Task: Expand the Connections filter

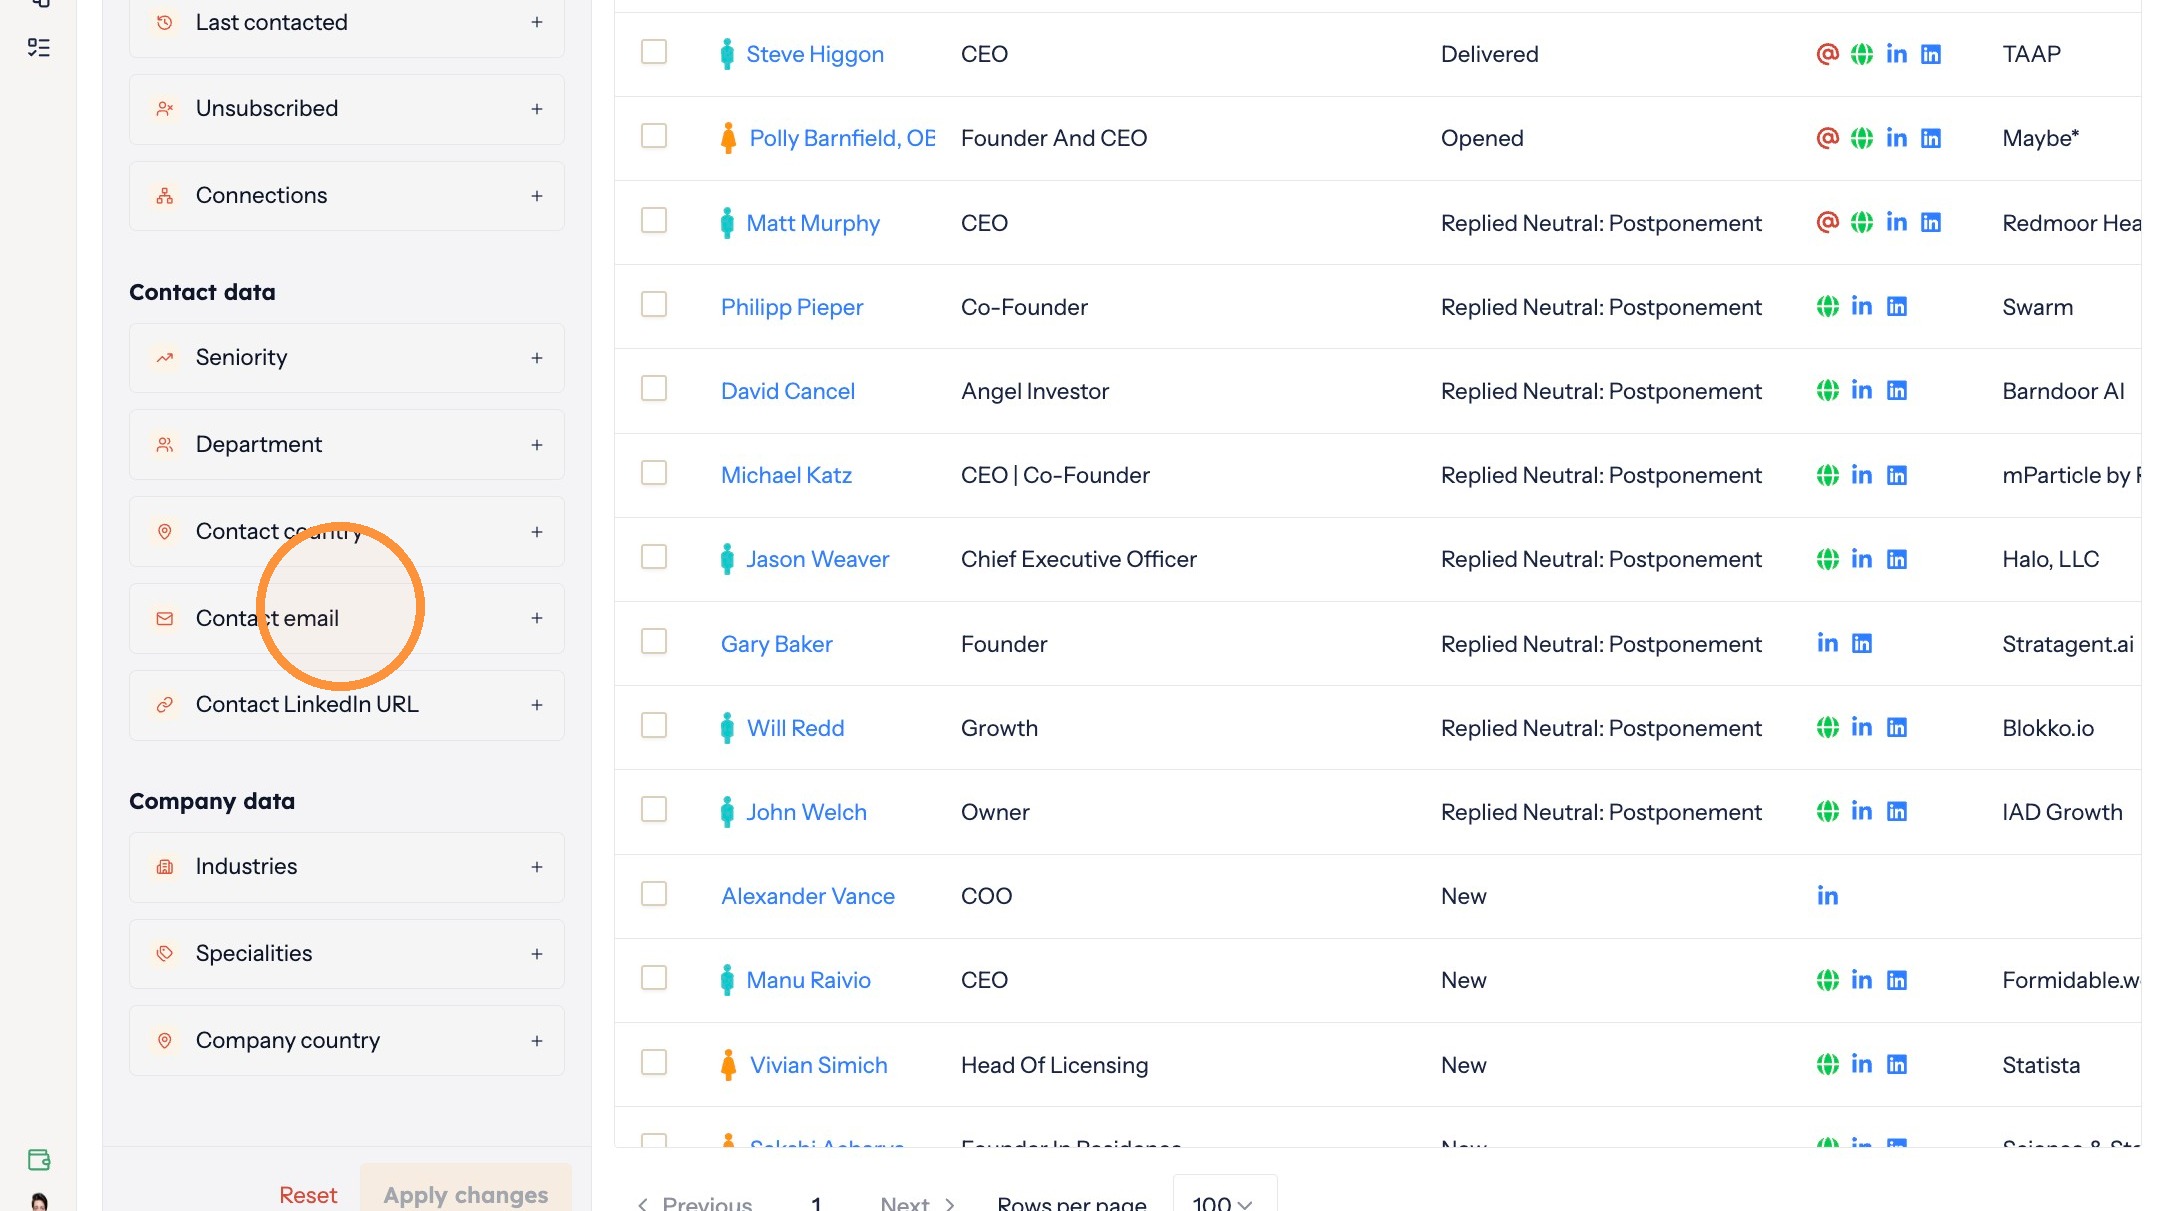Action: pyautogui.click(x=347, y=195)
